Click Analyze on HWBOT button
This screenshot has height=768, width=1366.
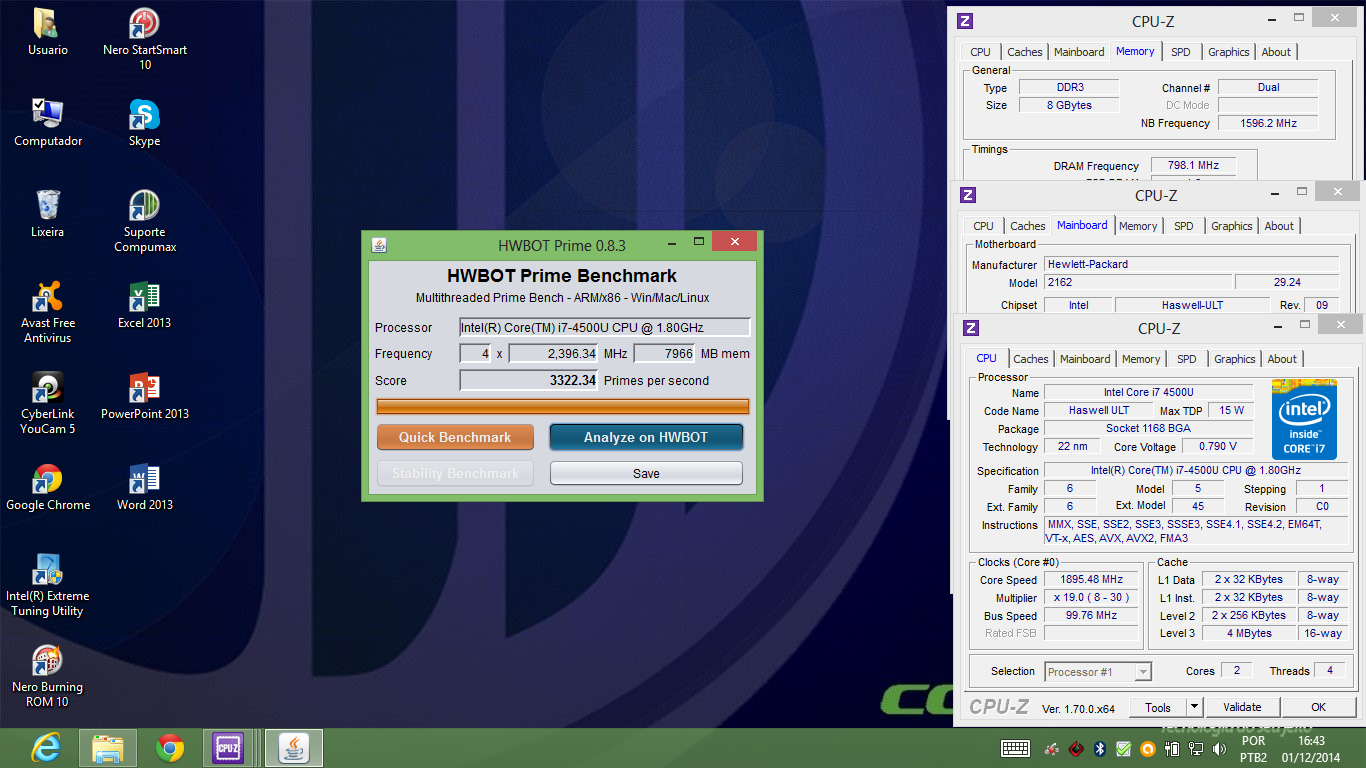pos(646,437)
